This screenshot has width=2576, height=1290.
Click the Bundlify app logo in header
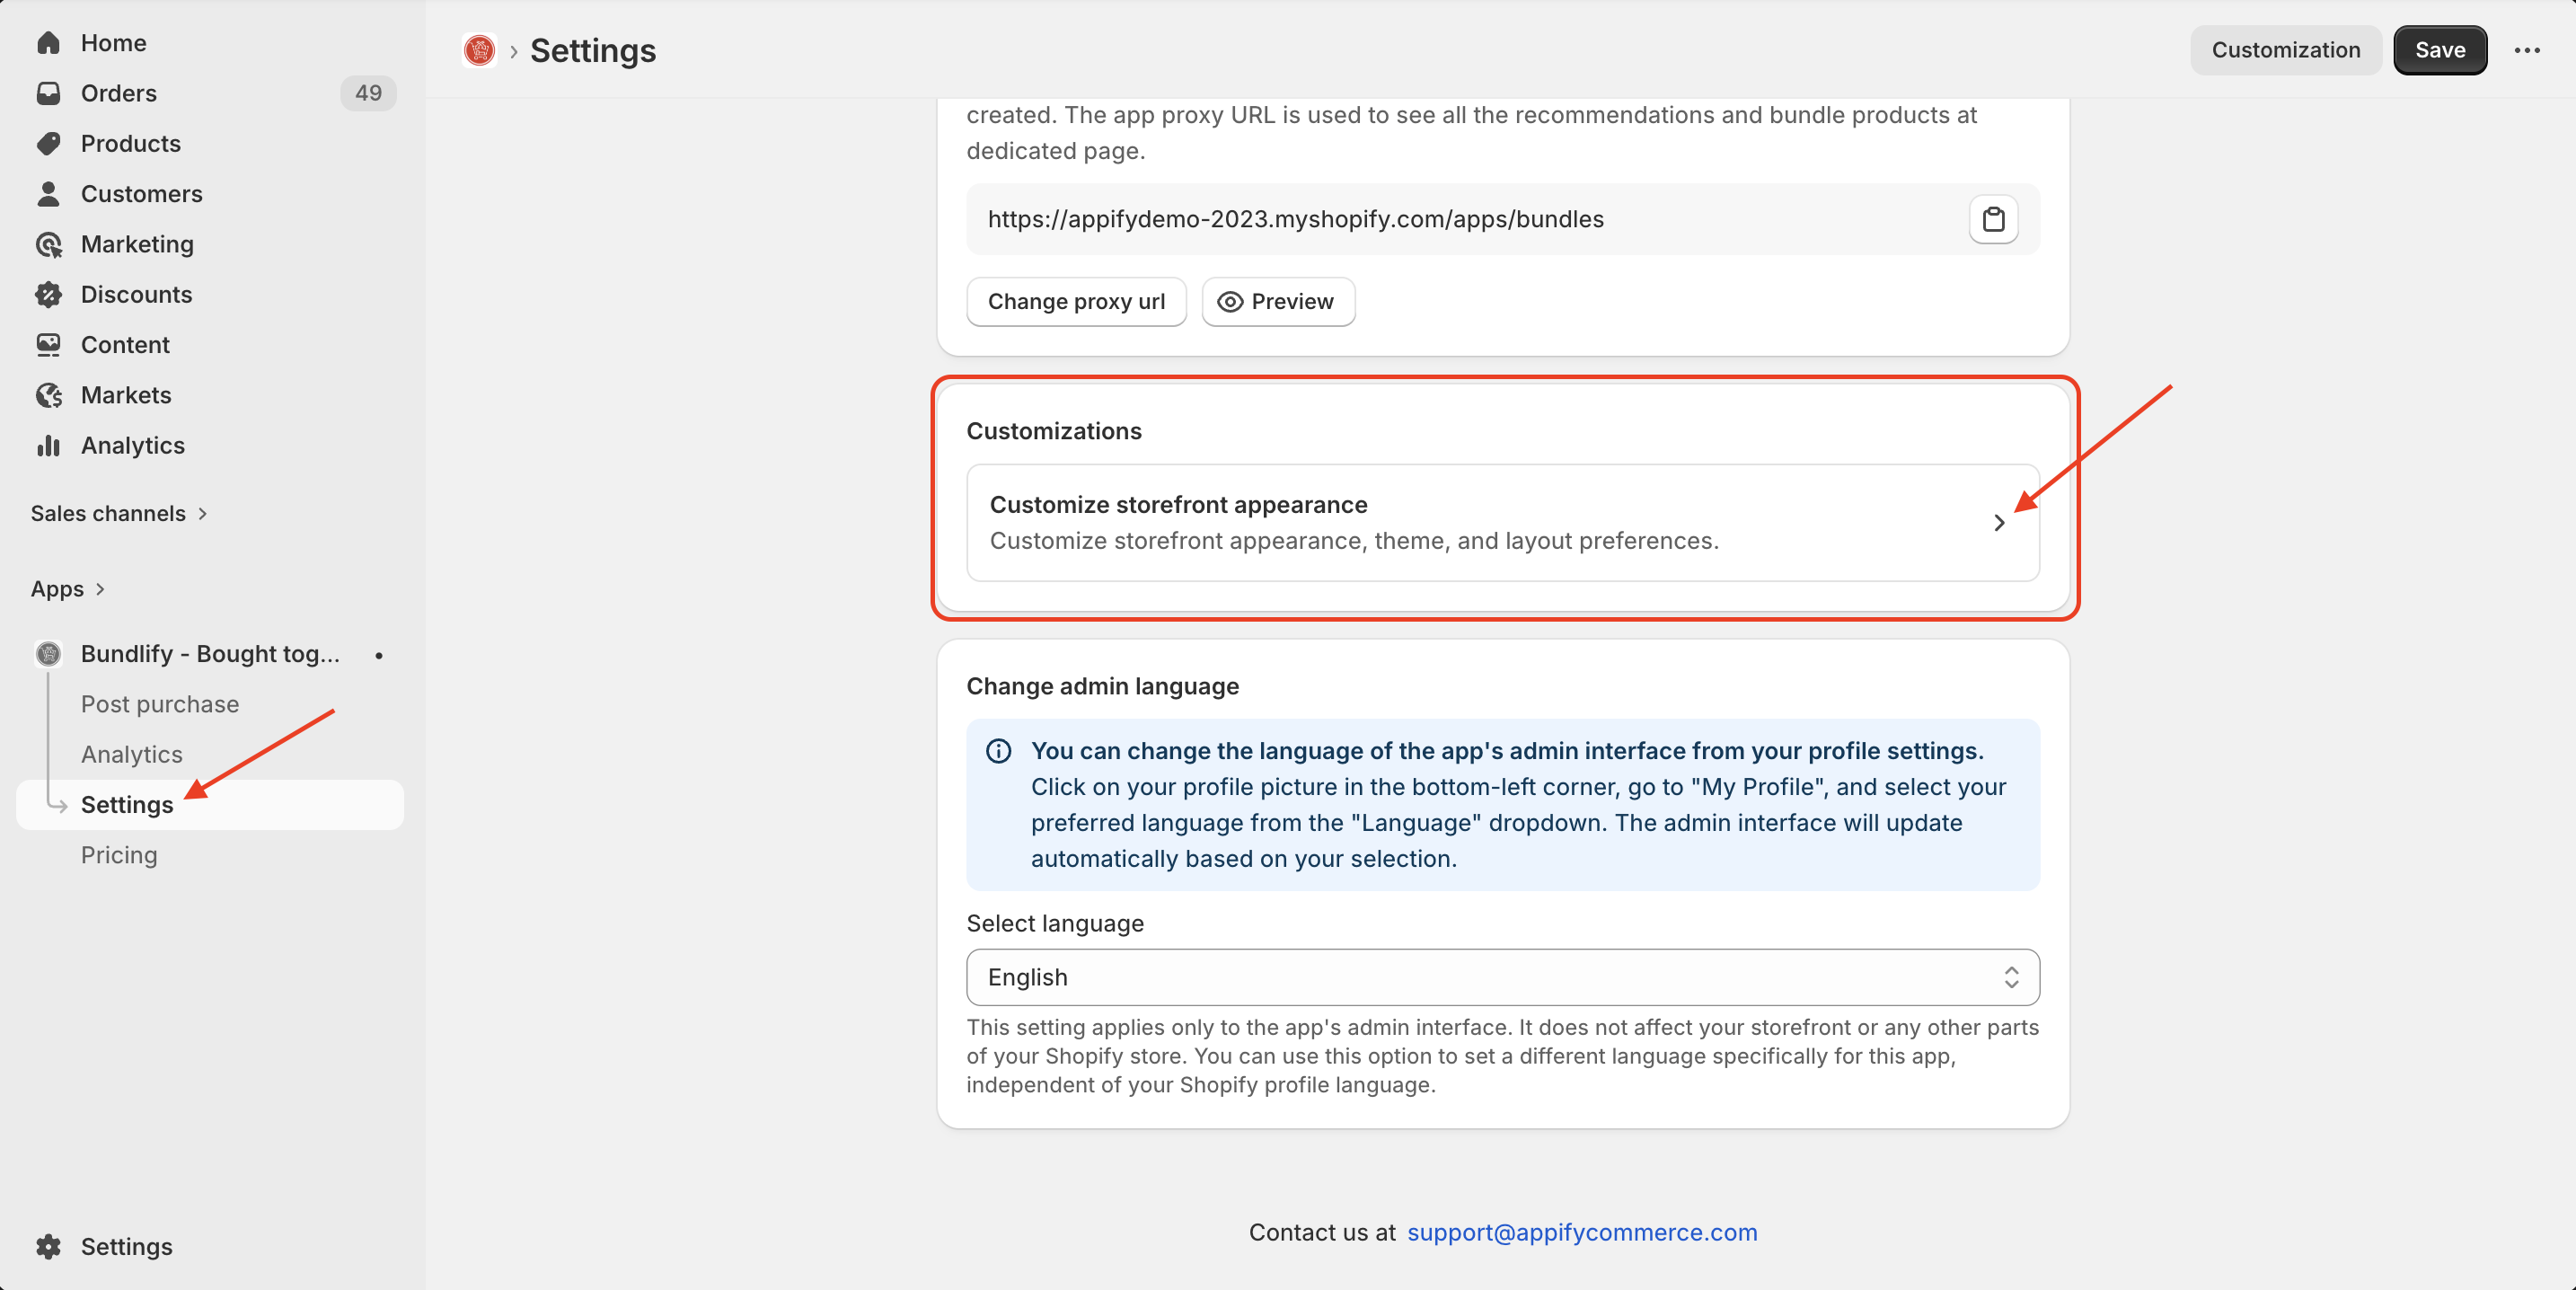coord(479,50)
